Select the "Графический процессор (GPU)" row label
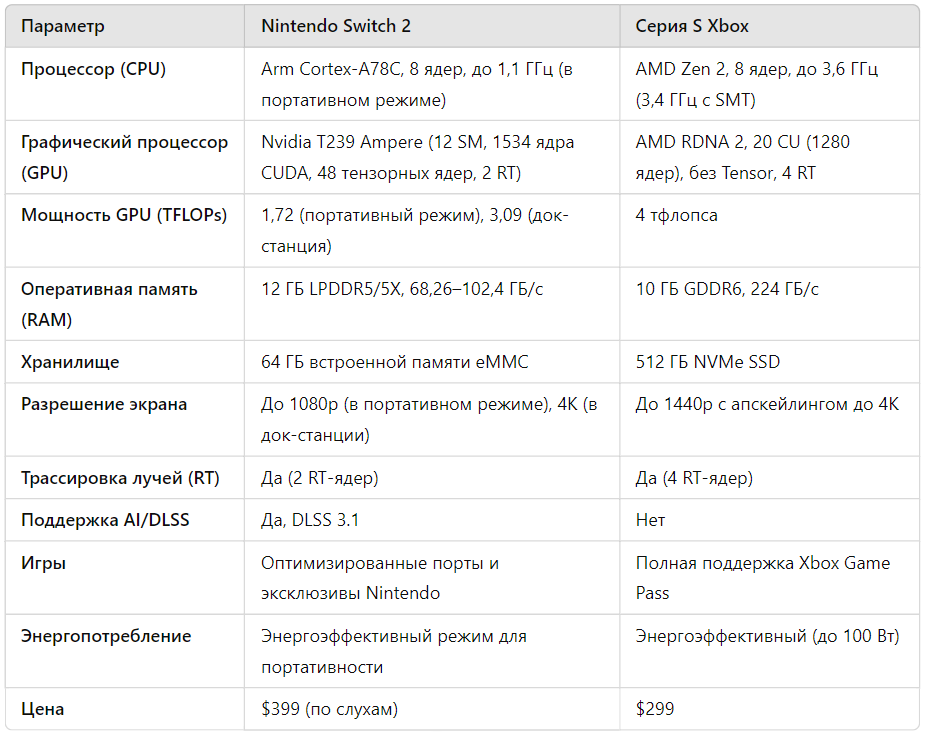The width and height of the screenshot is (927, 732). [124, 157]
